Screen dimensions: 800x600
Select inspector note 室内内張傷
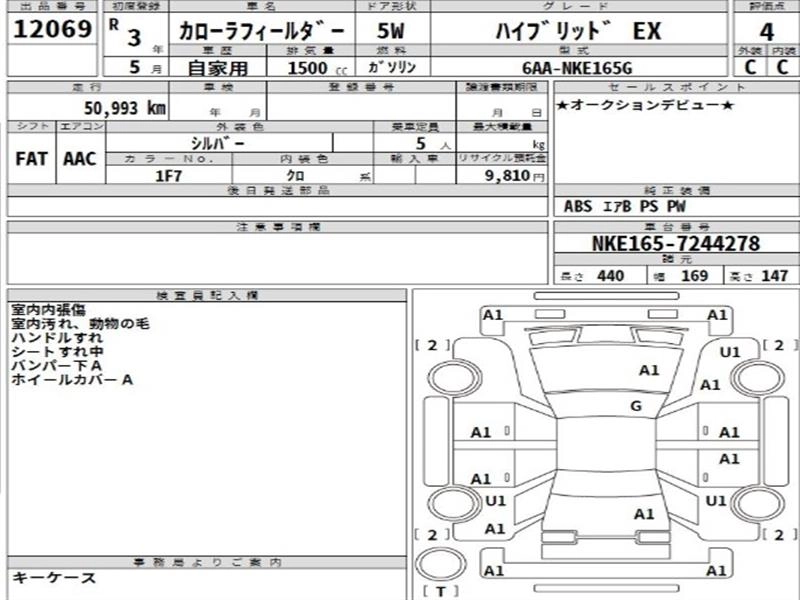point(48,309)
